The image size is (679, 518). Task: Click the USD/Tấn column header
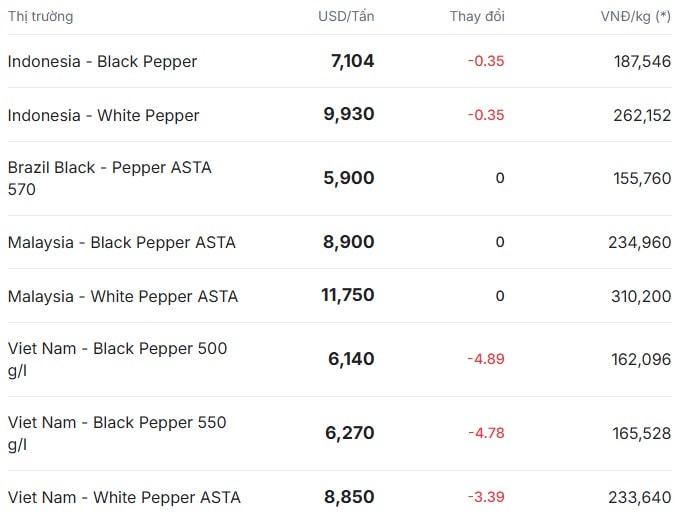pyautogui.click(x=346, y=16)
